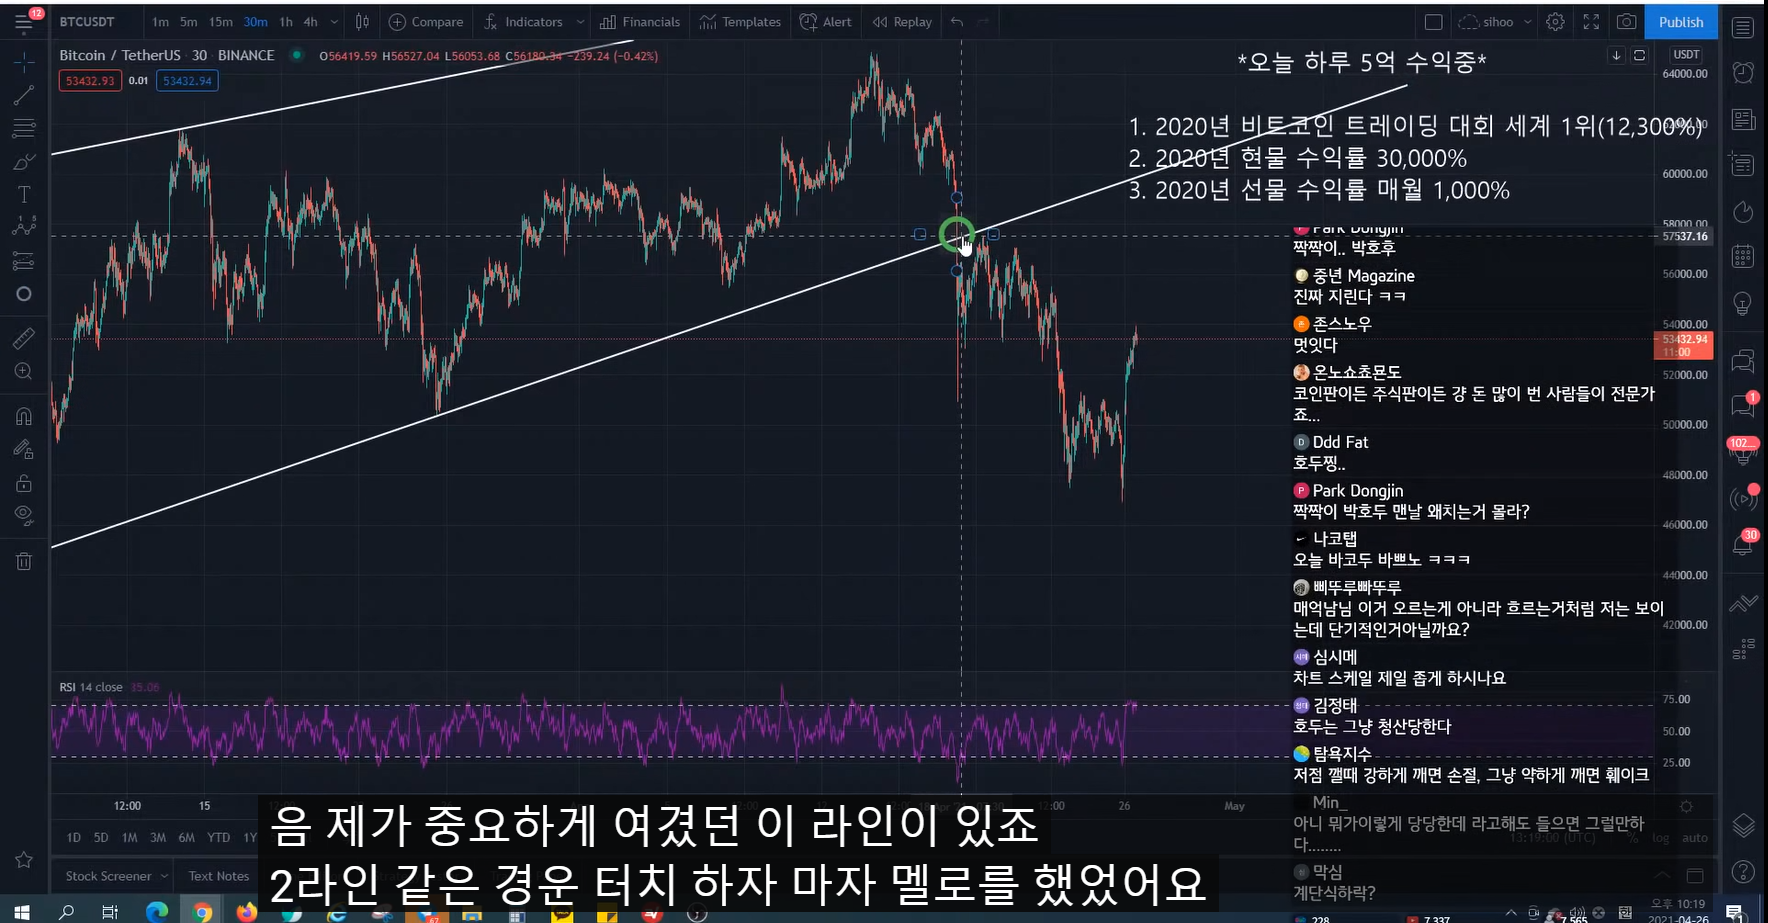Select the crosshair cursor tool

(24, 62)
